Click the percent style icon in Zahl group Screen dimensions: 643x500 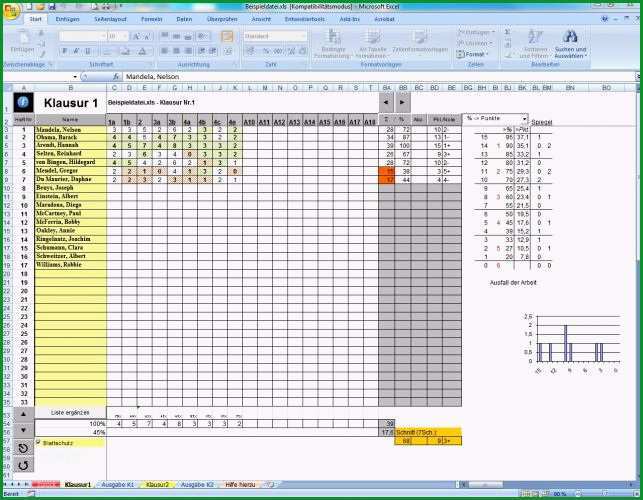click(266, 51)
